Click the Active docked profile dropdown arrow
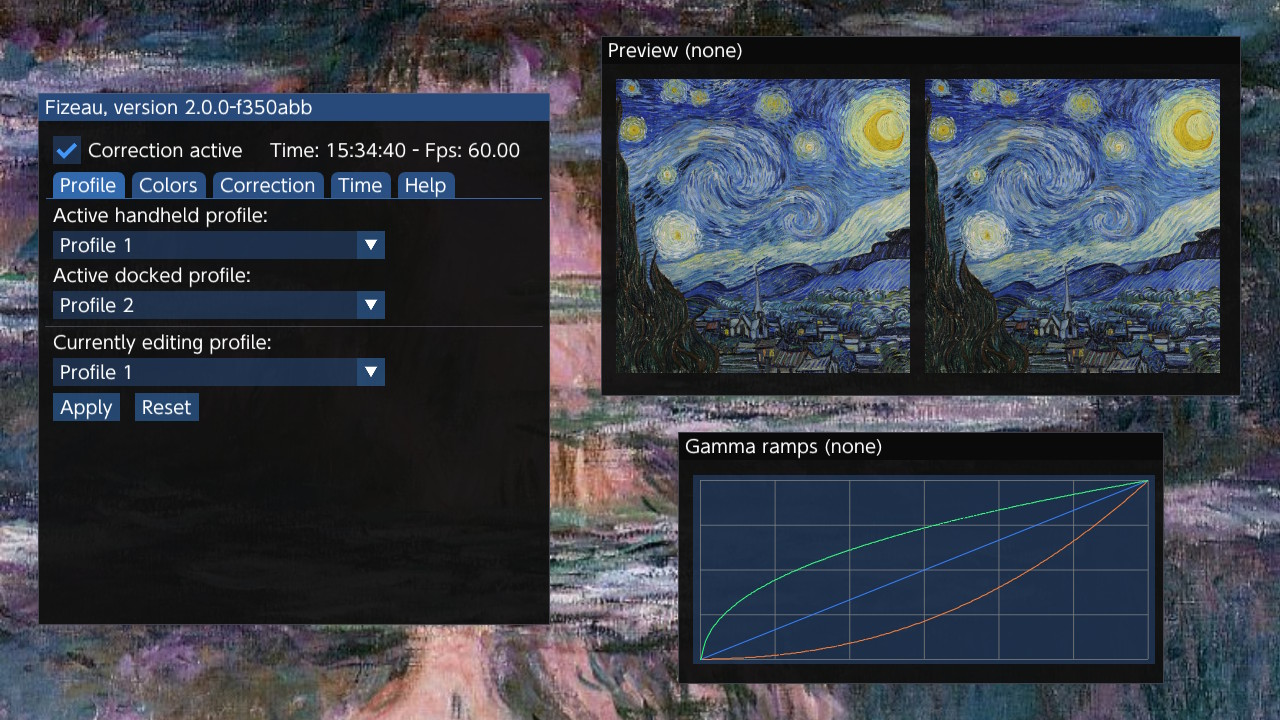This screenshot has height=720, width=1280. (371, 305)
